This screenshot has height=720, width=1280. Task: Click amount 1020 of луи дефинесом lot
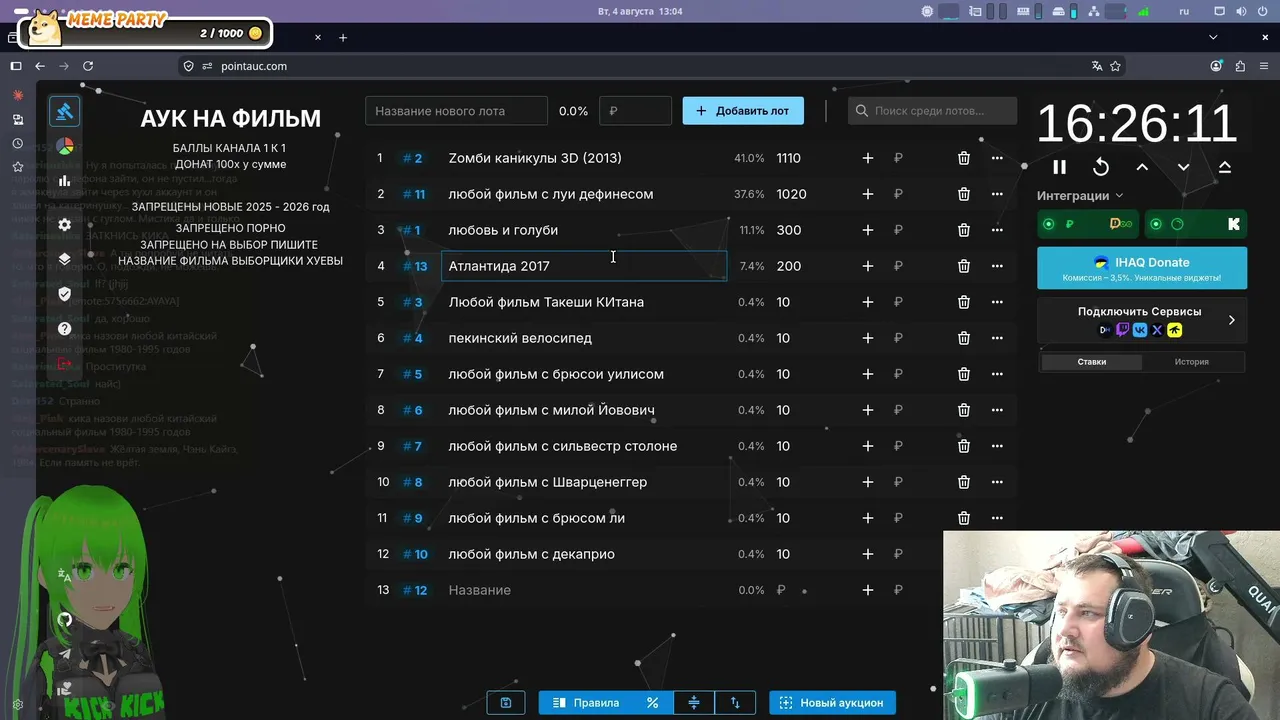[792, 194]
